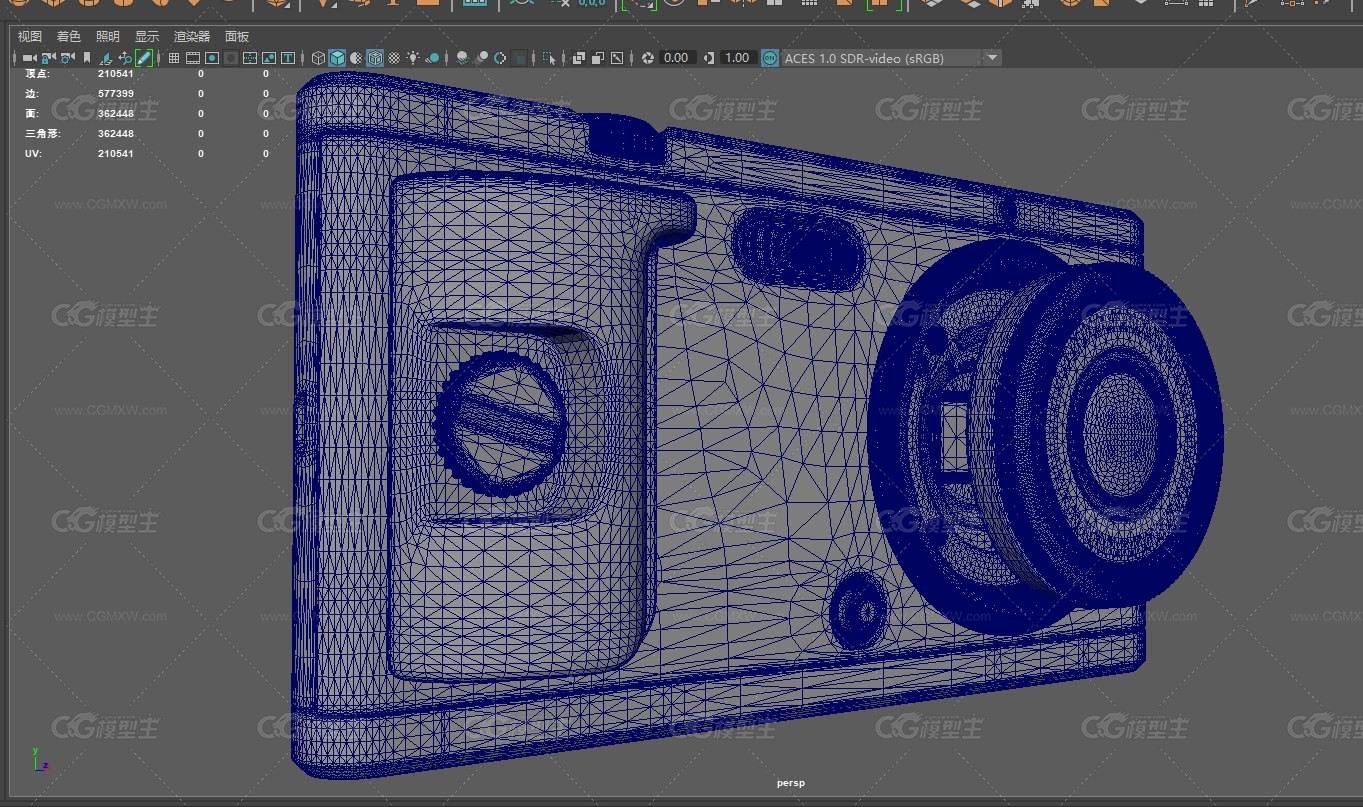Open the ACES 1.0 SDR-video view transform dropdown

pyautogui.click(x=891, y=58)
